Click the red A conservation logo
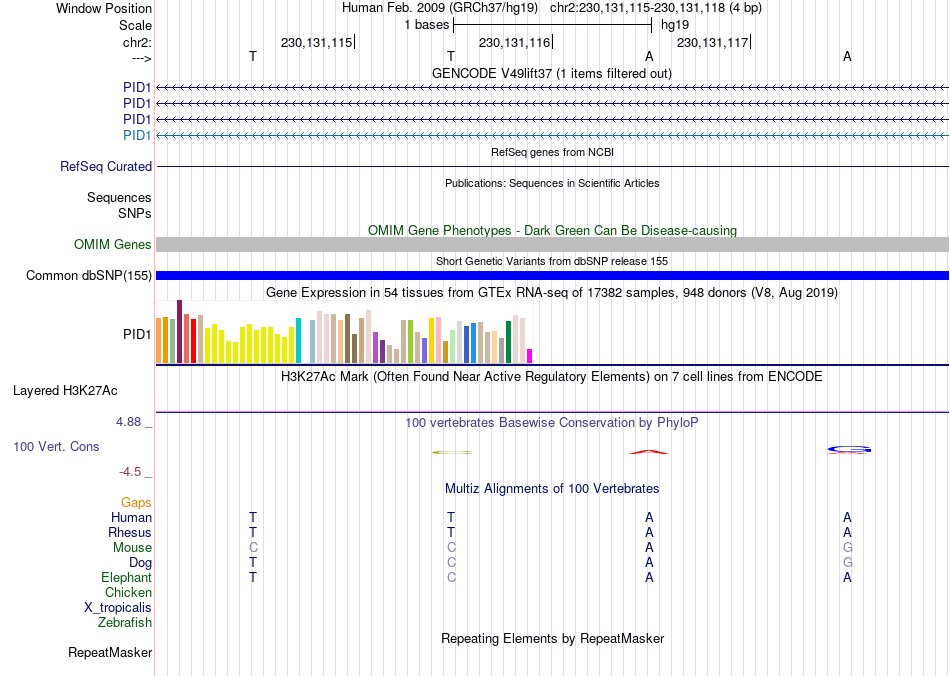The width and height of the screenshot is (950, 676). [x=649, y=452]
